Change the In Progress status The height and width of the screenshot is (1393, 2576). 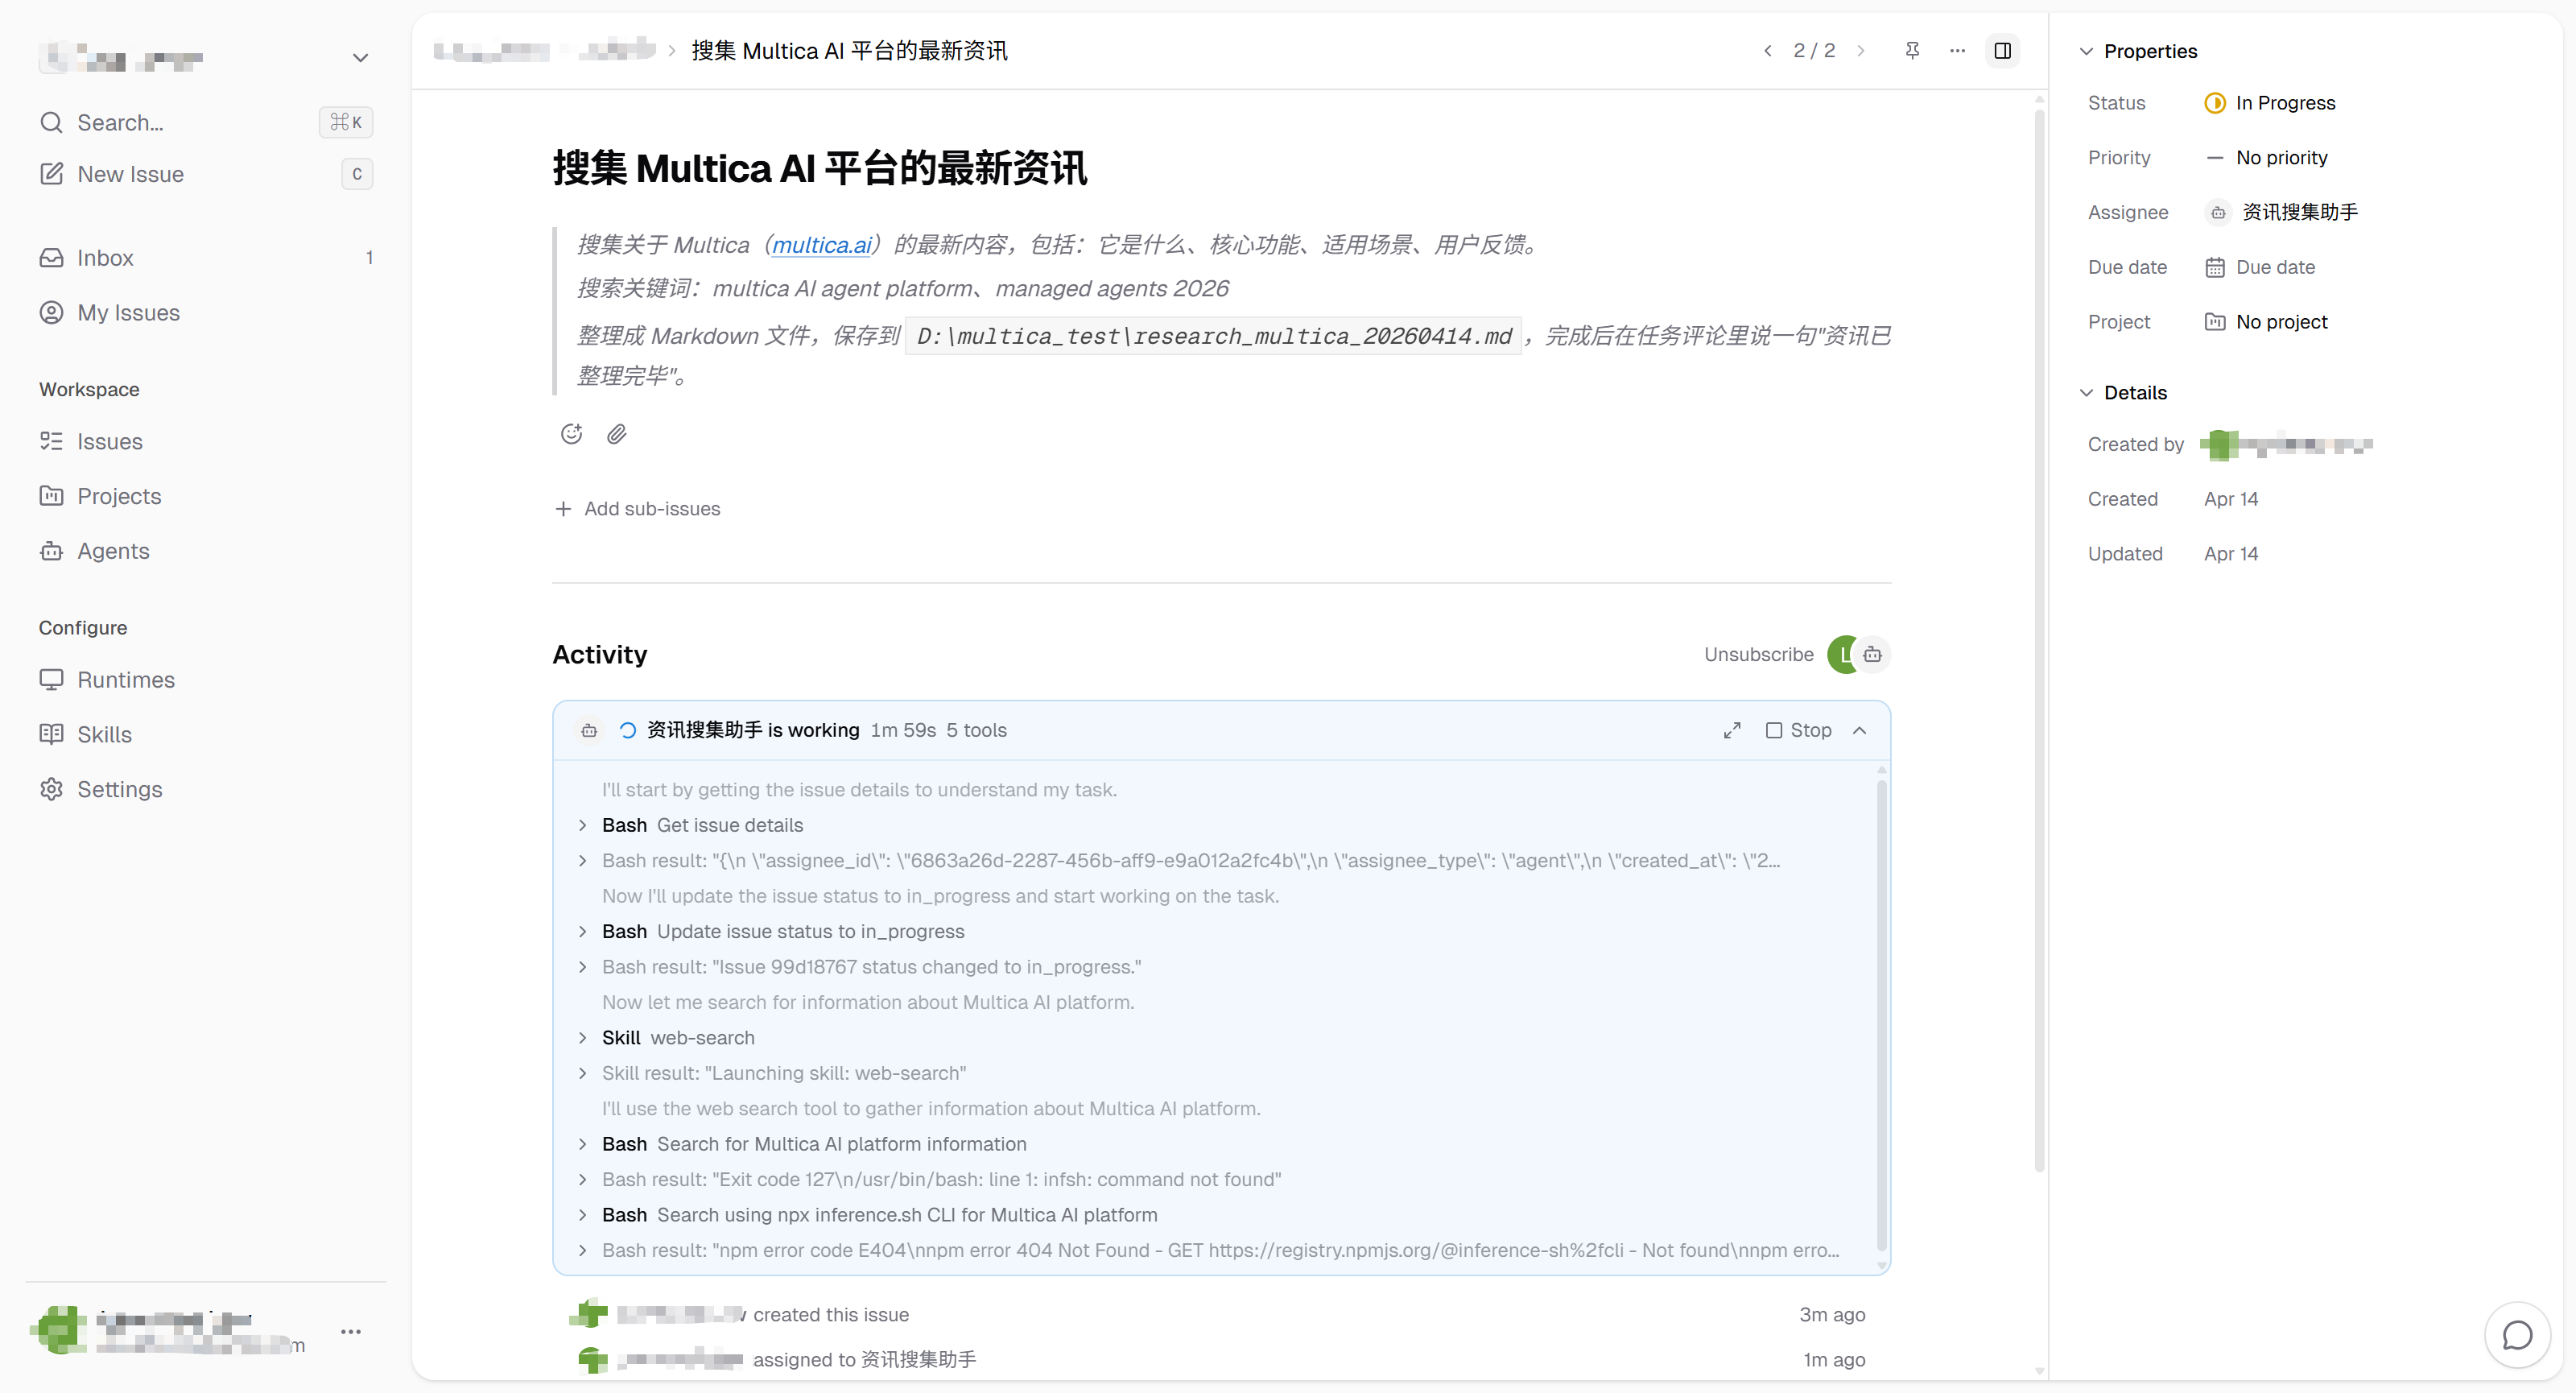point(2269,103)
